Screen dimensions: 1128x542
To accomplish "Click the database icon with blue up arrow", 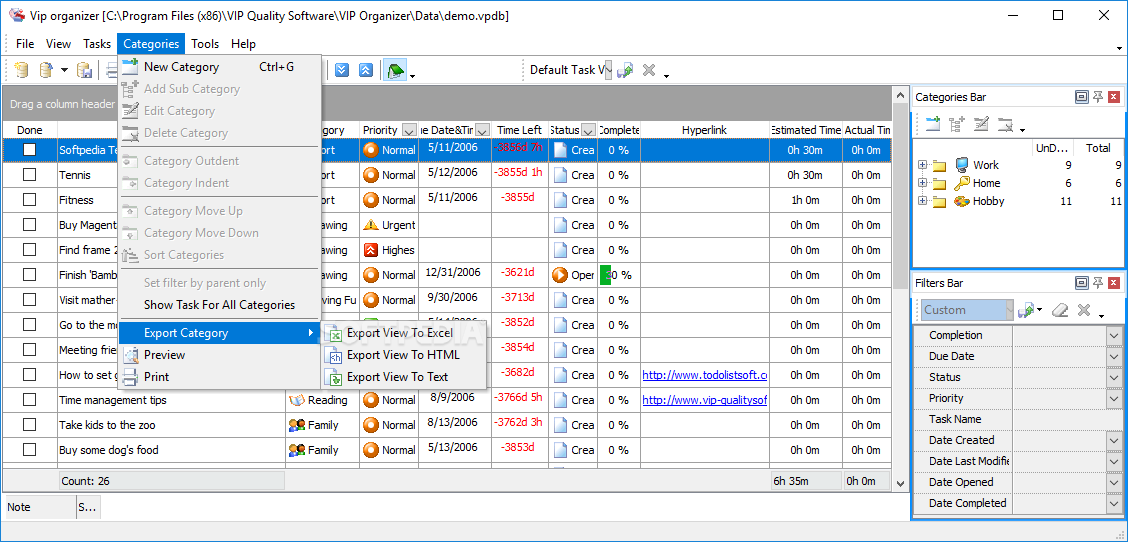I will click(46, 70).
